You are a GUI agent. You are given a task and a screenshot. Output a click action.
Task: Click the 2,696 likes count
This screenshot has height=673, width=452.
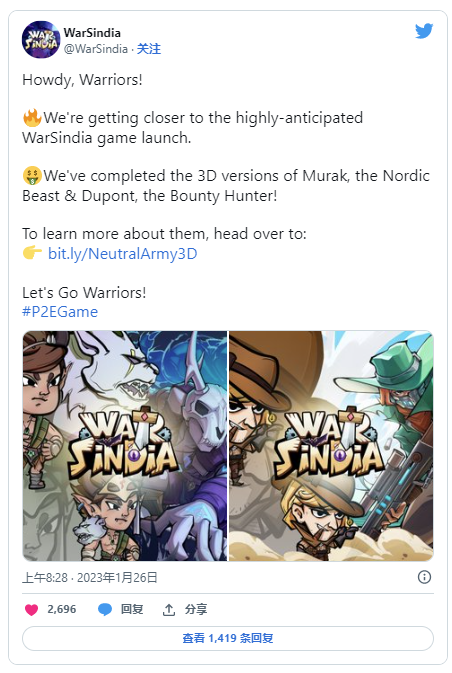(x=61, y=609)
